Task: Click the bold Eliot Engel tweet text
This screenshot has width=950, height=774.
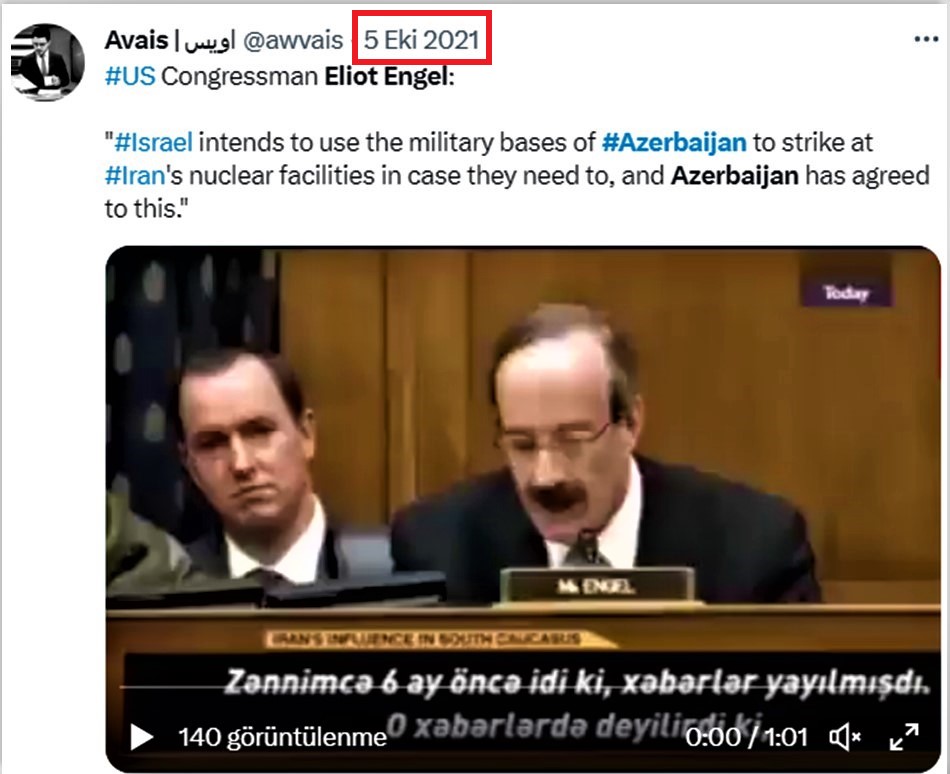Action: point(387,76)
